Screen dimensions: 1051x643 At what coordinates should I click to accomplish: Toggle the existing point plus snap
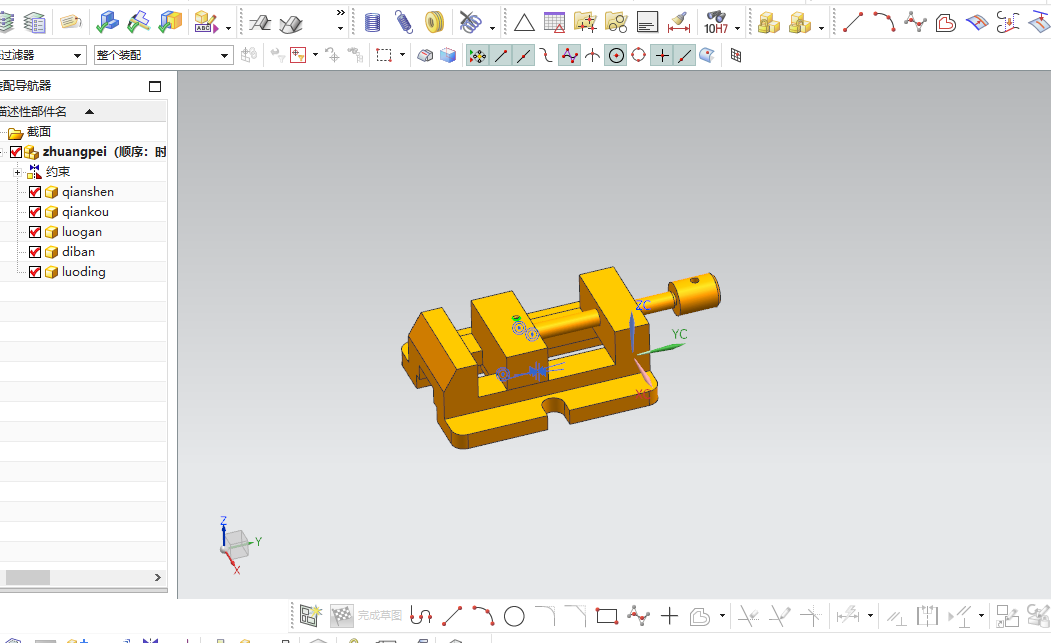coord(662,56)
